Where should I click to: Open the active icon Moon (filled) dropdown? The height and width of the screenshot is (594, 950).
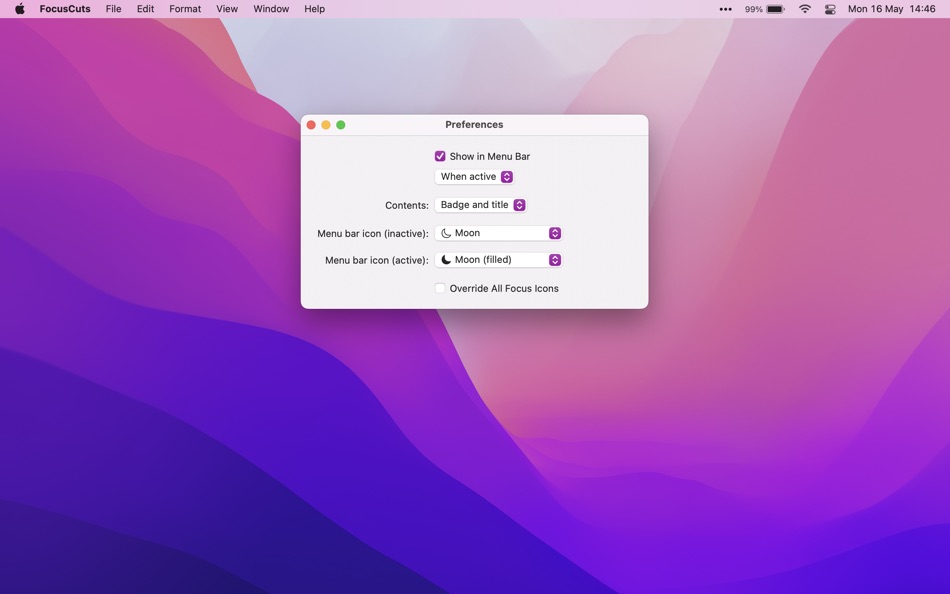click(x=498, y=260)
